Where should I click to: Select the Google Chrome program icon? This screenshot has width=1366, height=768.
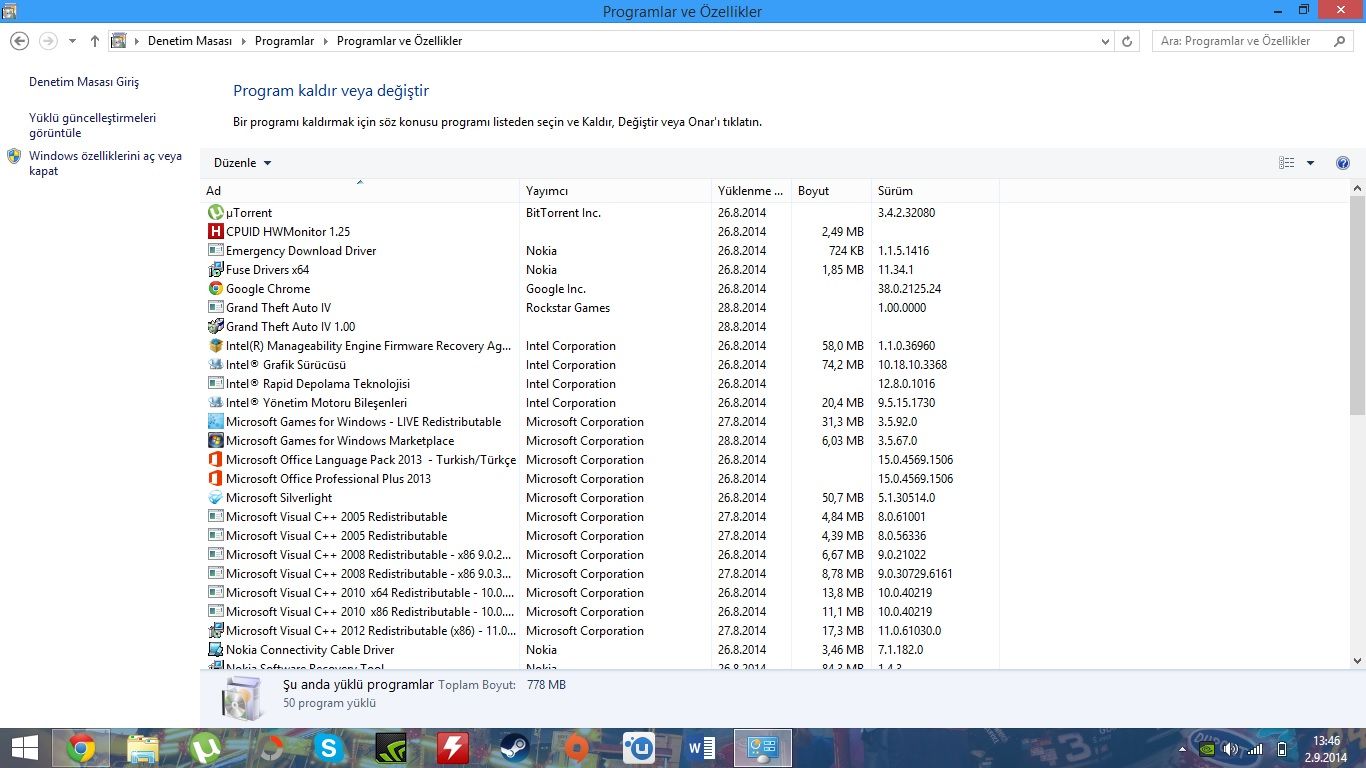pos(215,289)
